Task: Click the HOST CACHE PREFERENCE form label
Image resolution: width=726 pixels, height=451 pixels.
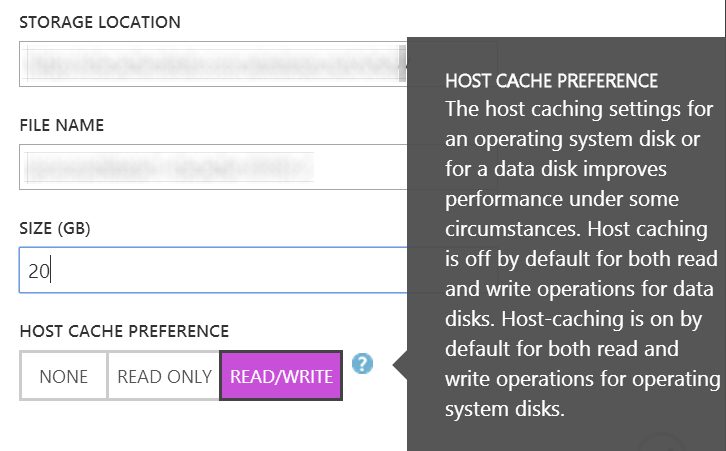Action: point(124,331)
